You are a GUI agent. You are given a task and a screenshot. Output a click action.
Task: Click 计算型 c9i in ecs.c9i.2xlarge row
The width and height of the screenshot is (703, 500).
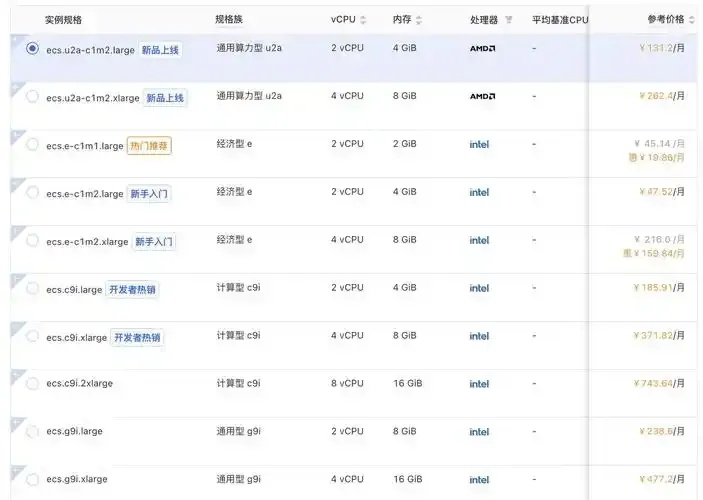tap(238, 383)
